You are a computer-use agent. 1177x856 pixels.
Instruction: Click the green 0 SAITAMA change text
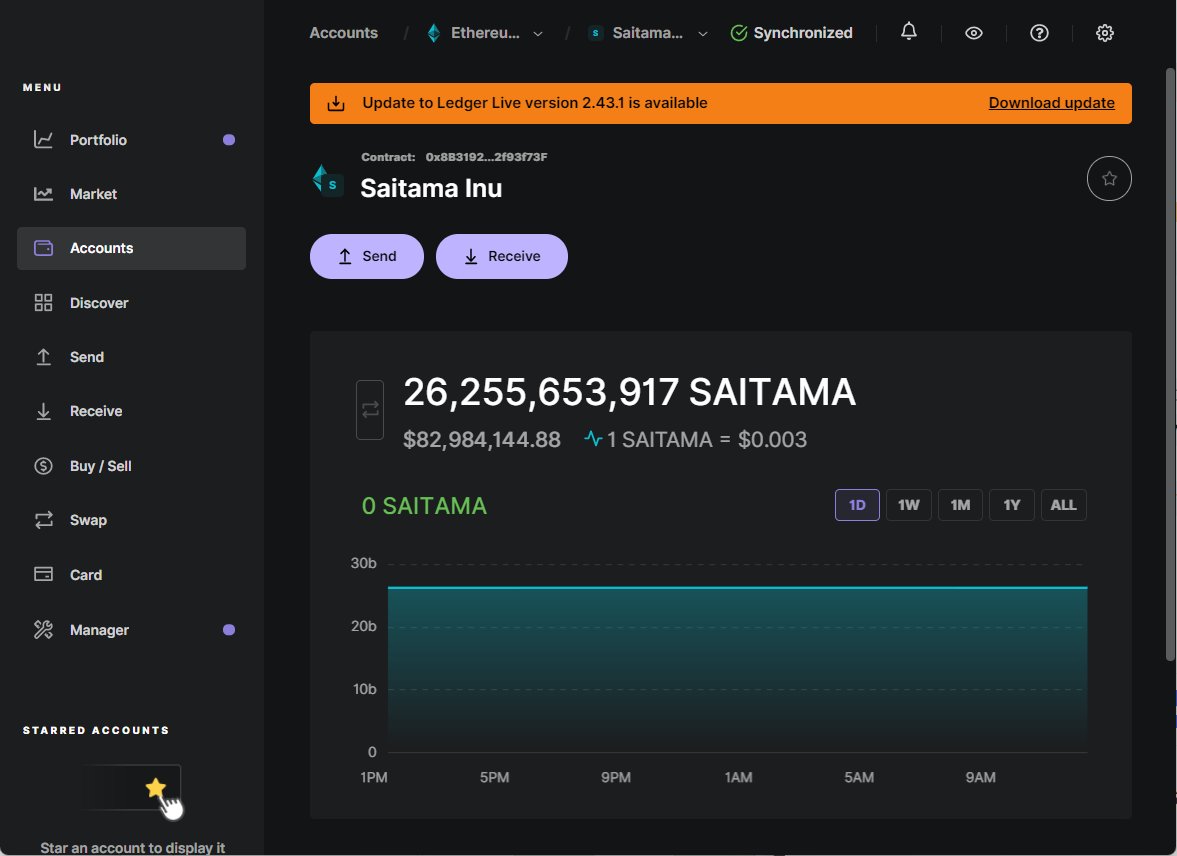click(424, 506)
